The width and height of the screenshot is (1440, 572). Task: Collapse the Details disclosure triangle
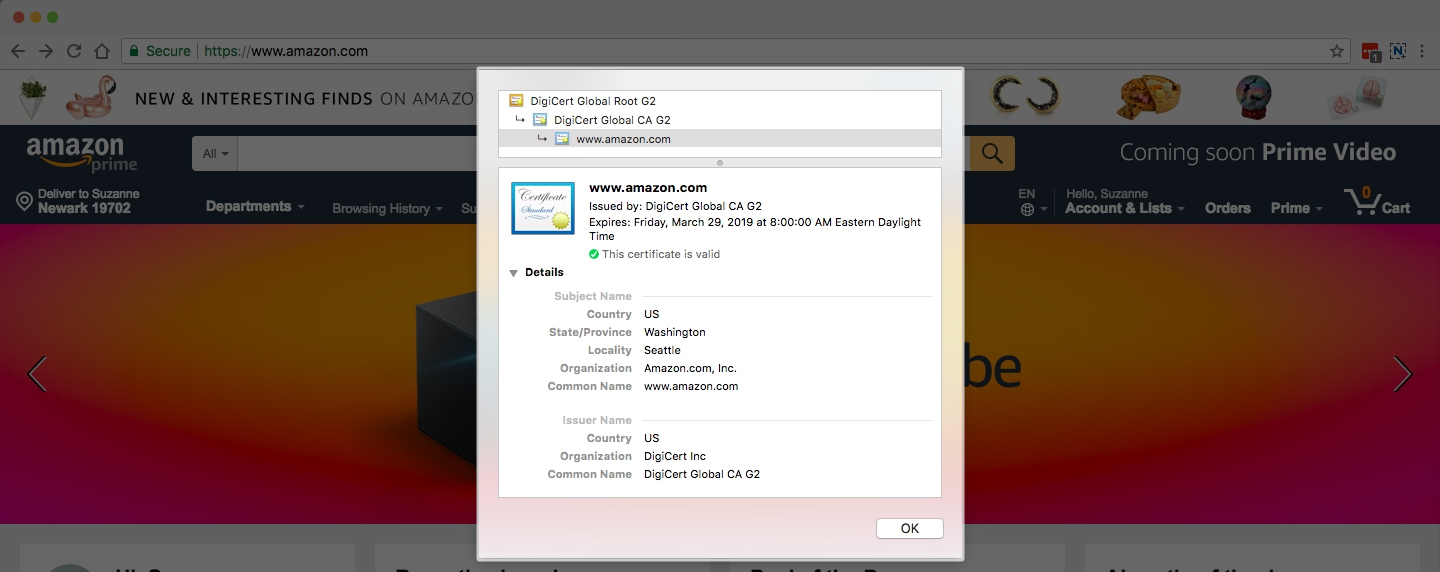tap(513, 273)
